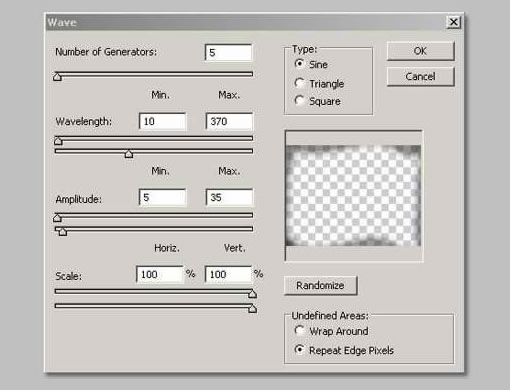The width and height of the screenshot is (510, 390).
Task: Click the Undefined Areas group label
Action: 330,315
